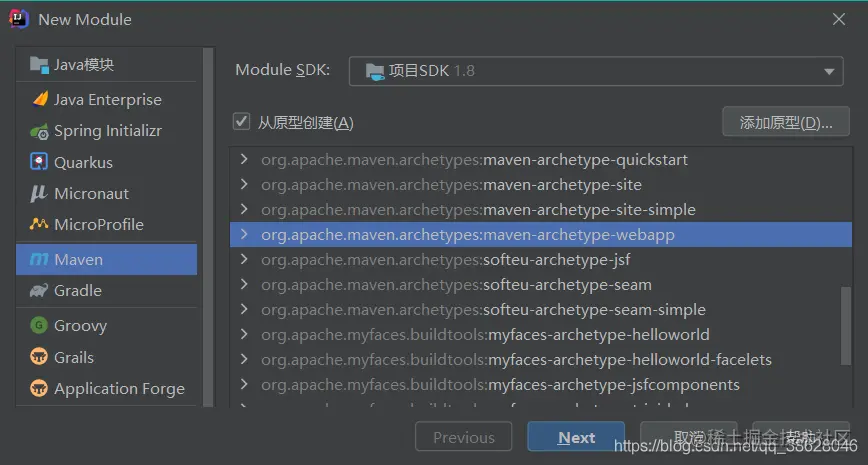Click the MicroProfile icon
Screen dimensions: 868x465
(x=39, y=224)
